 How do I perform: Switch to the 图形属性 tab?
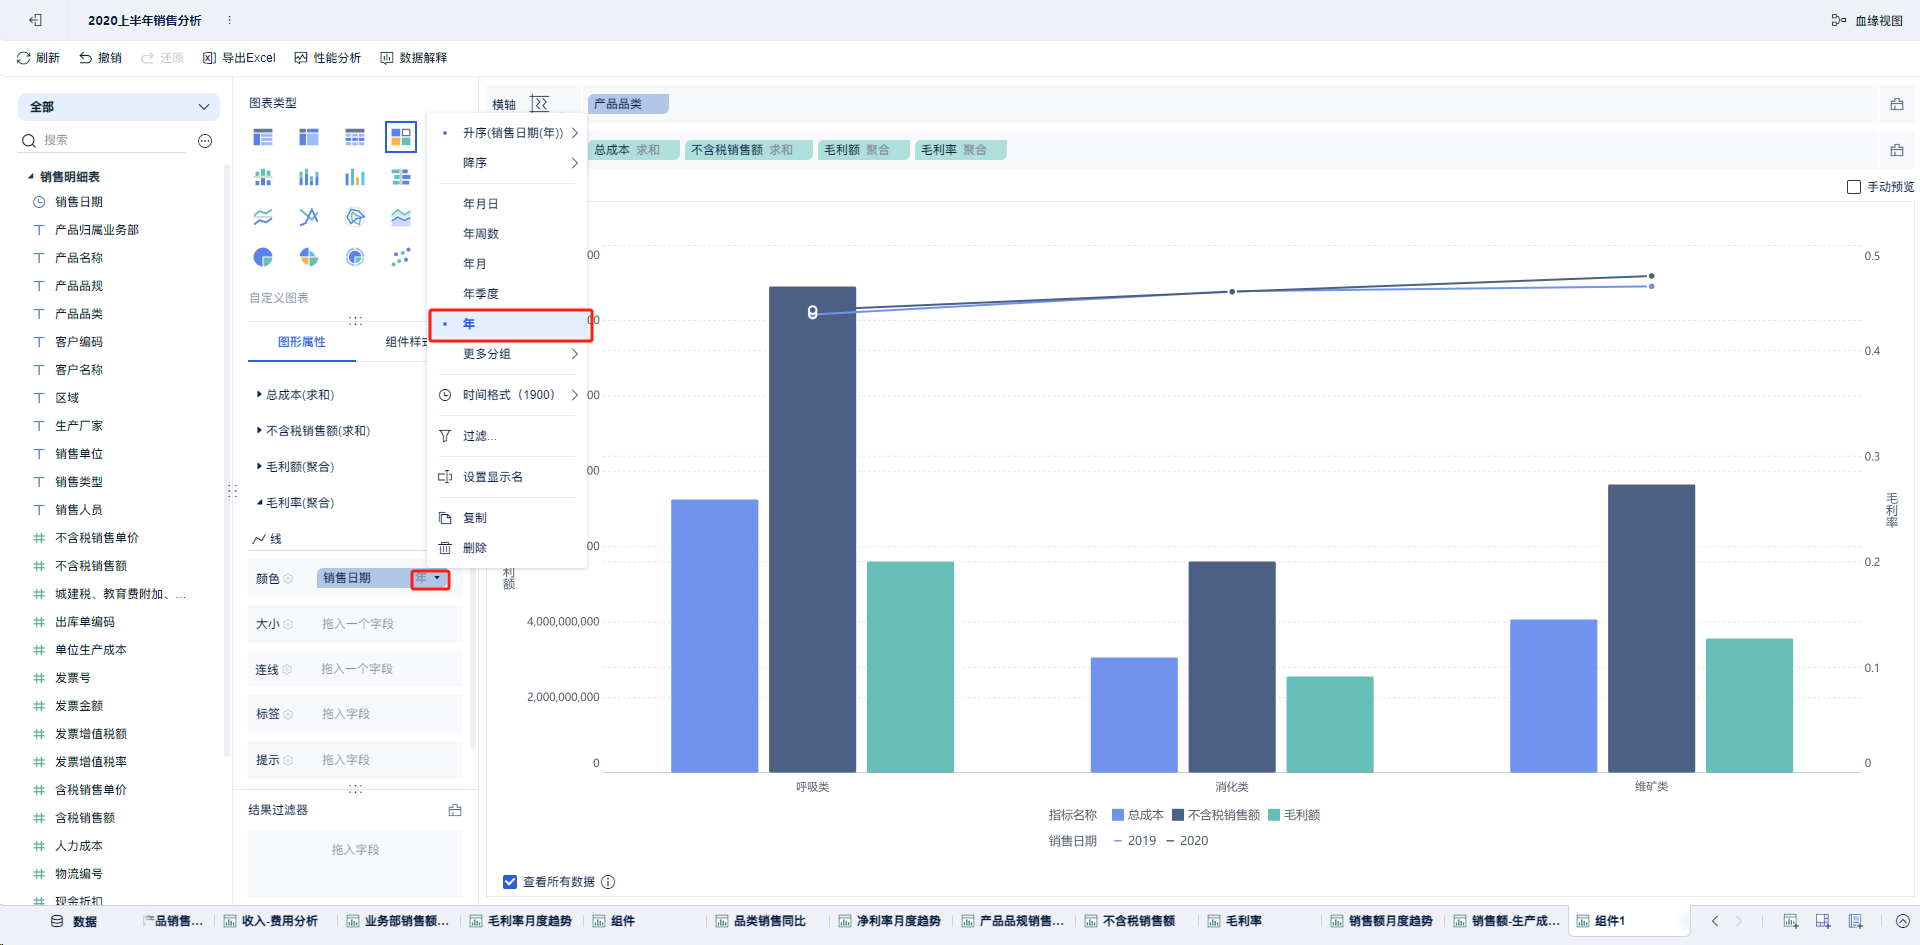(302, 342)
